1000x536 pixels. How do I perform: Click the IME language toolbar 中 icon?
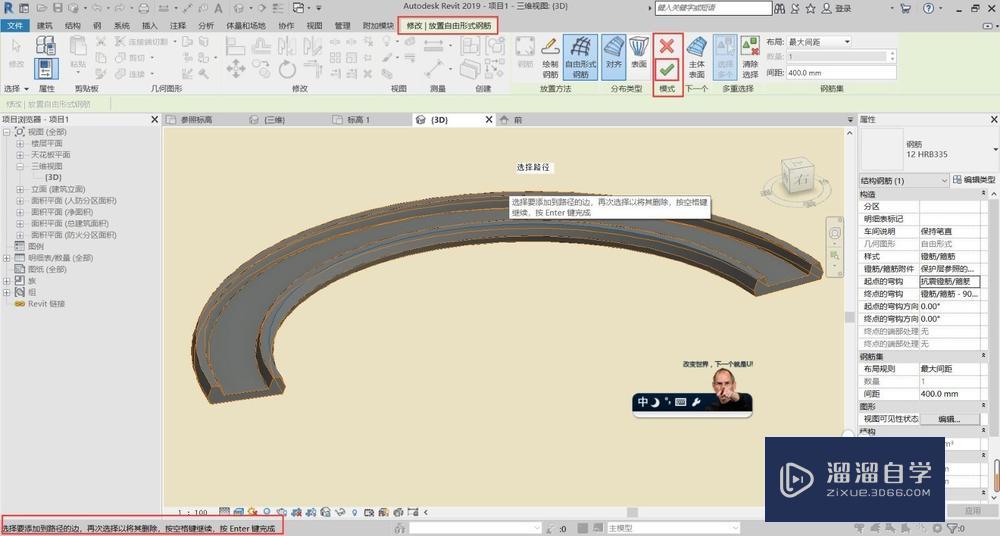(x=643, y=401)
